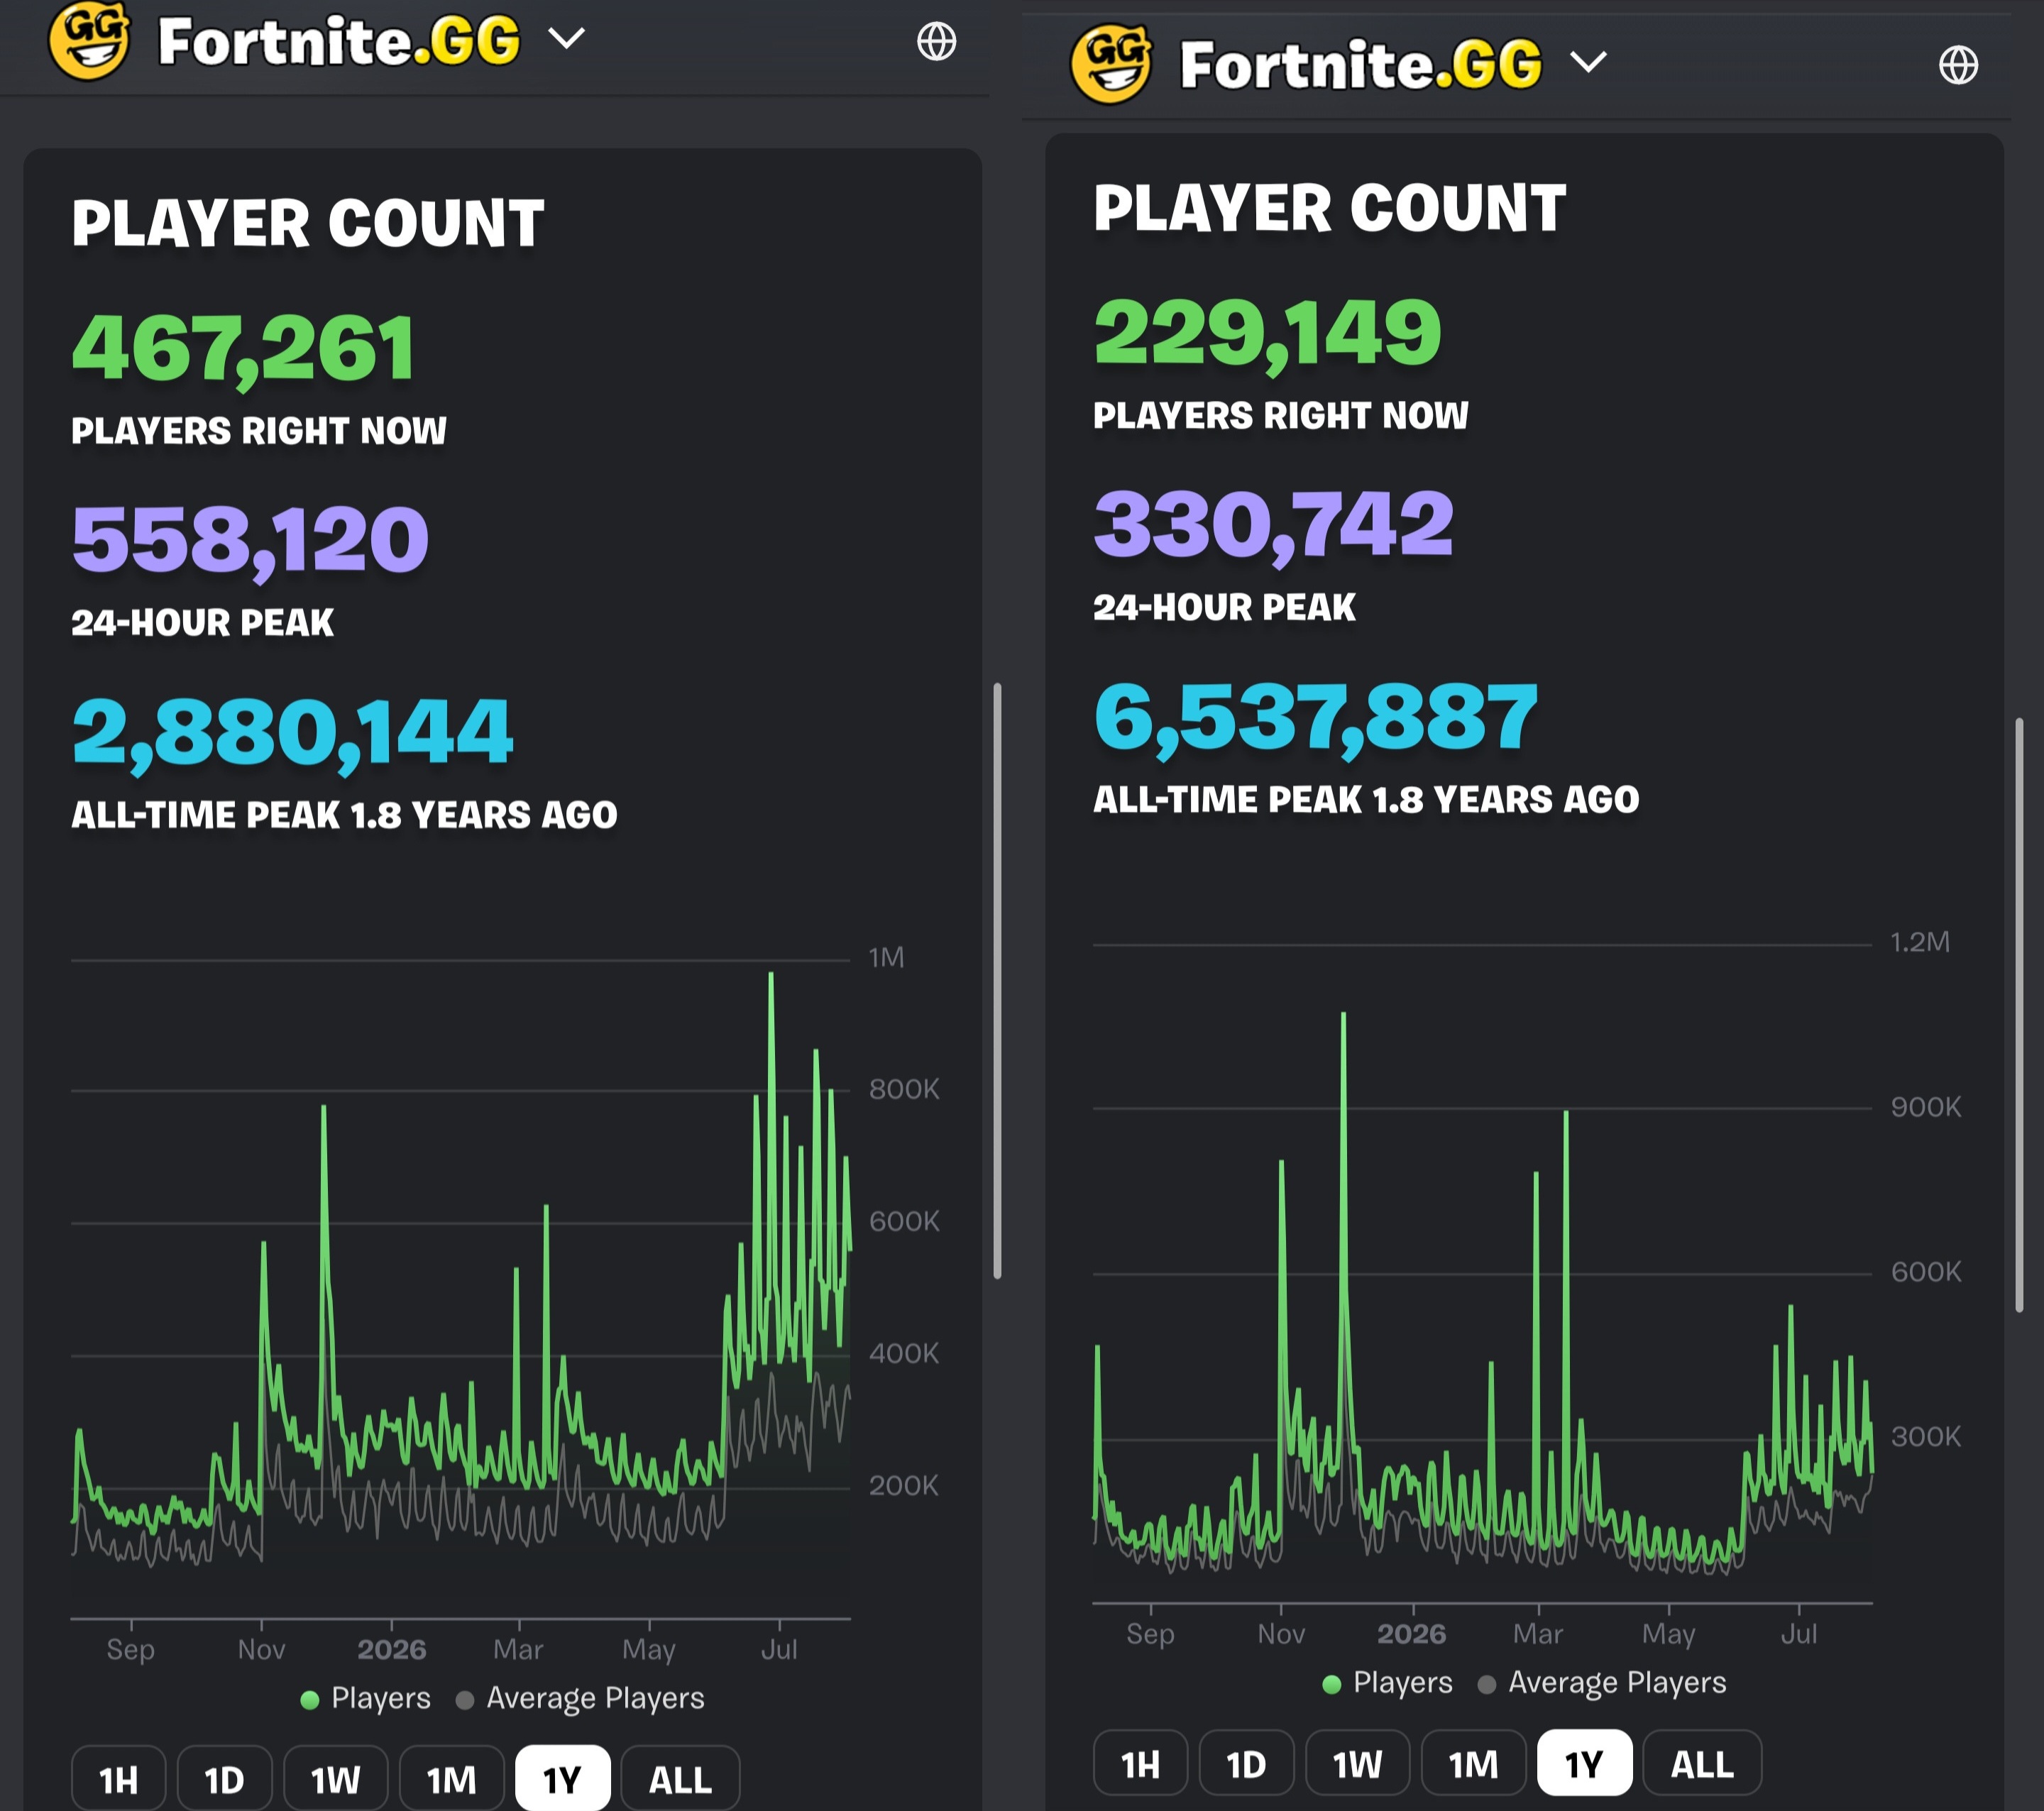Click the scrollbar thumb beside the 6,537,887 panel
2044x1811 pixels.
[x=2019, y=1014]
